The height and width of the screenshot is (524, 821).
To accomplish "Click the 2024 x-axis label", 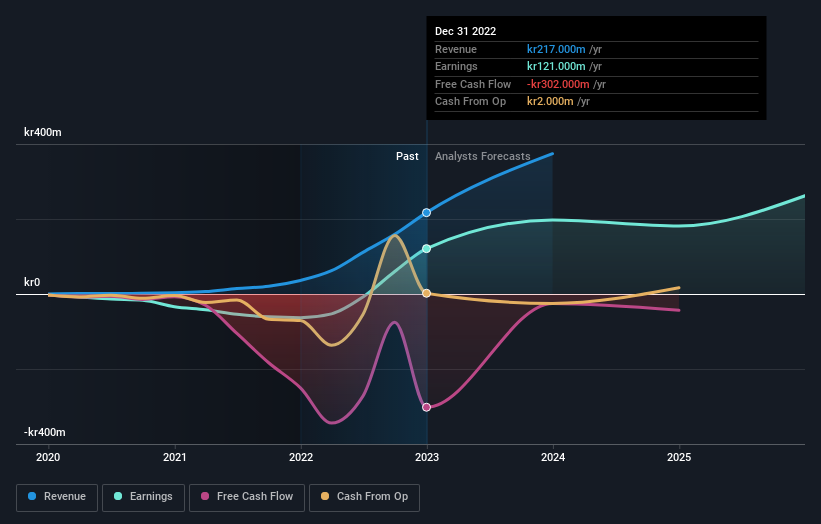I will pyautogui.click(x=553, y=458).
